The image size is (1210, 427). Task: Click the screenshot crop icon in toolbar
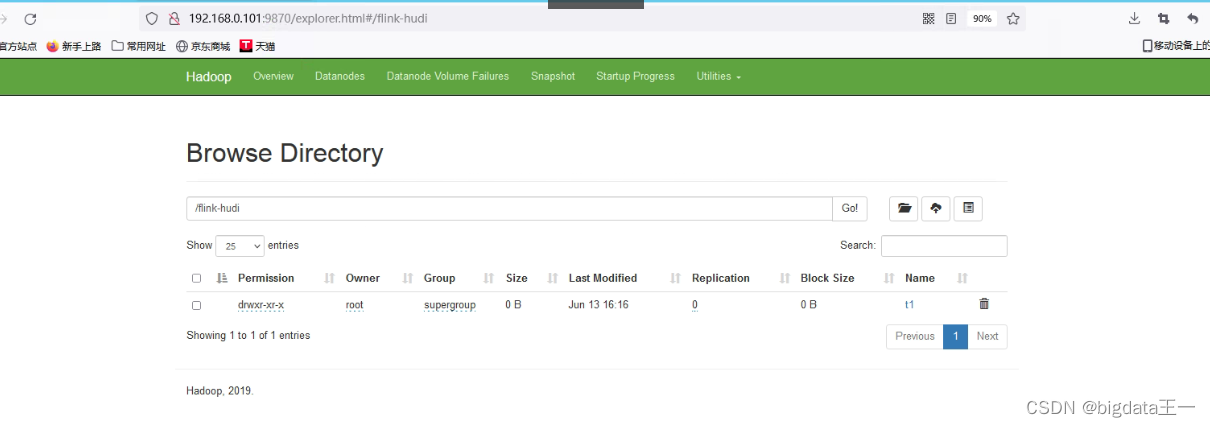1163,18
